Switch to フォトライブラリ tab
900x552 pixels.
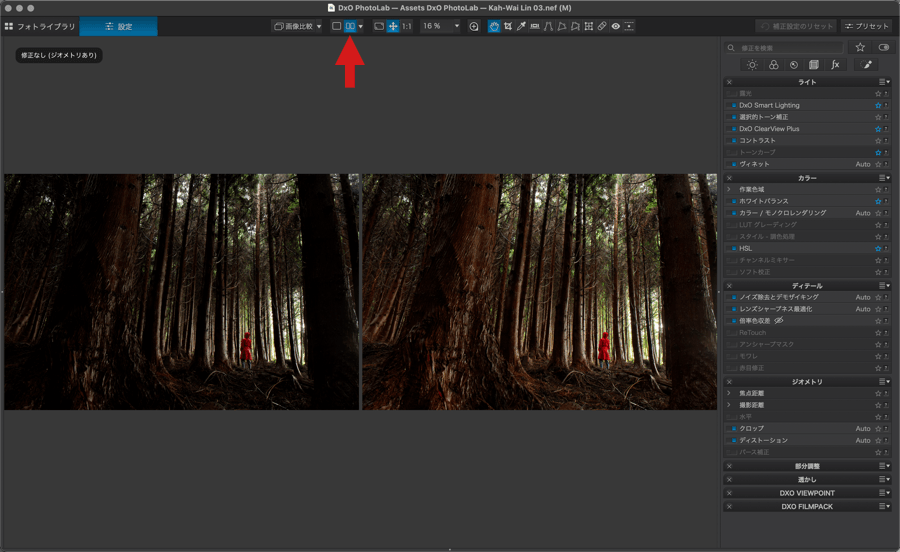pyautogui.click(x=40, y=26)
